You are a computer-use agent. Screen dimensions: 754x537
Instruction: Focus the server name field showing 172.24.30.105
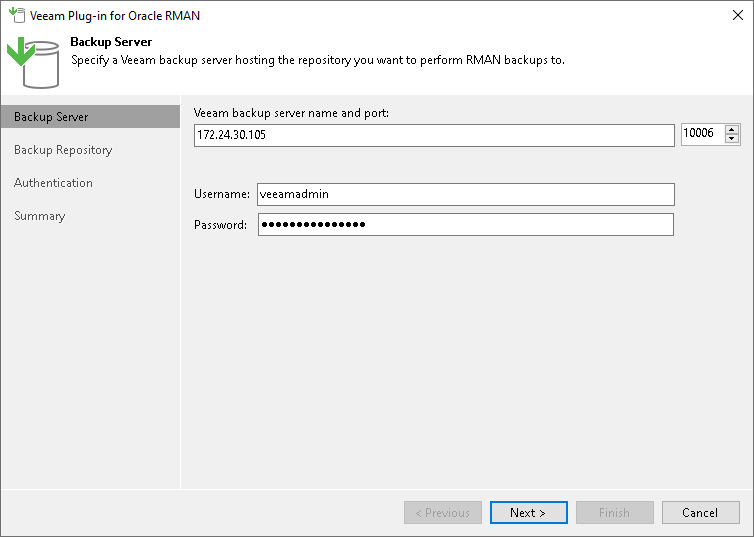click(434, 135)
